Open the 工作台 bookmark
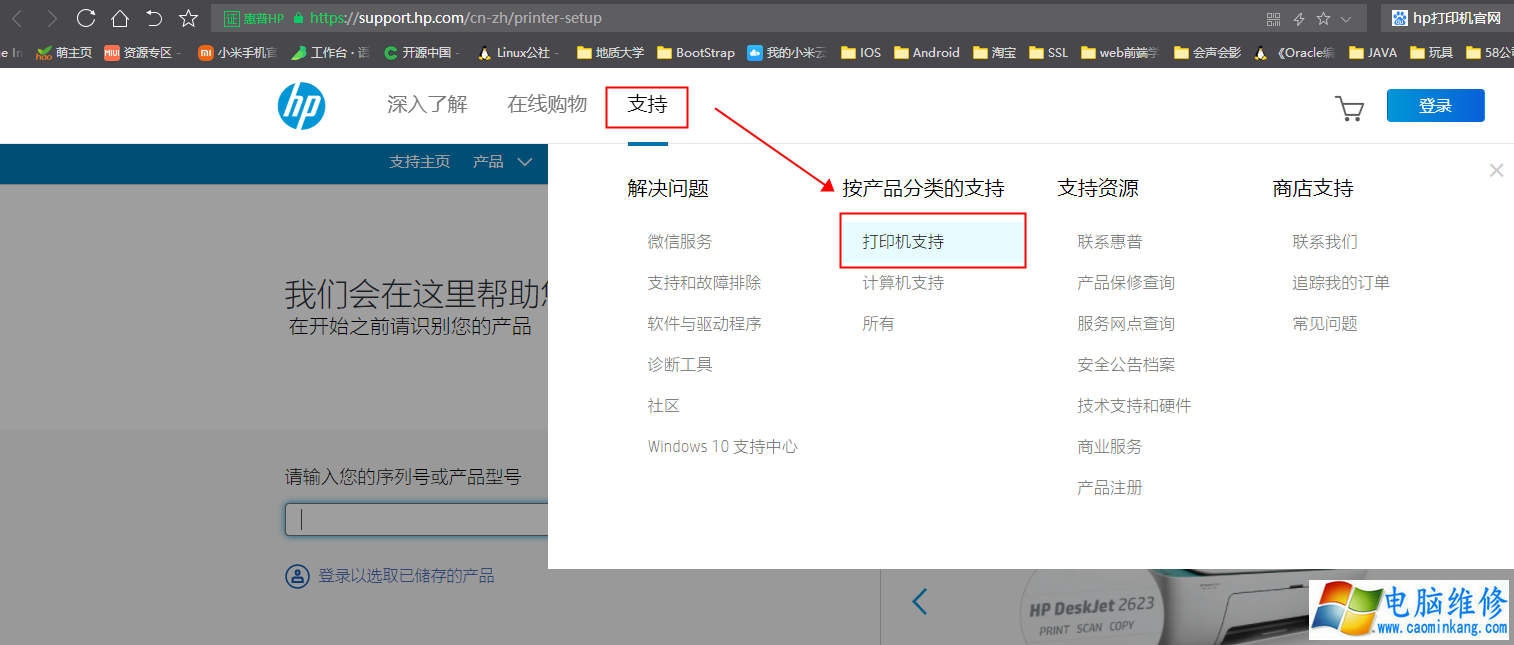This screenshot has height=645, width=1514. tap(330, 53)
